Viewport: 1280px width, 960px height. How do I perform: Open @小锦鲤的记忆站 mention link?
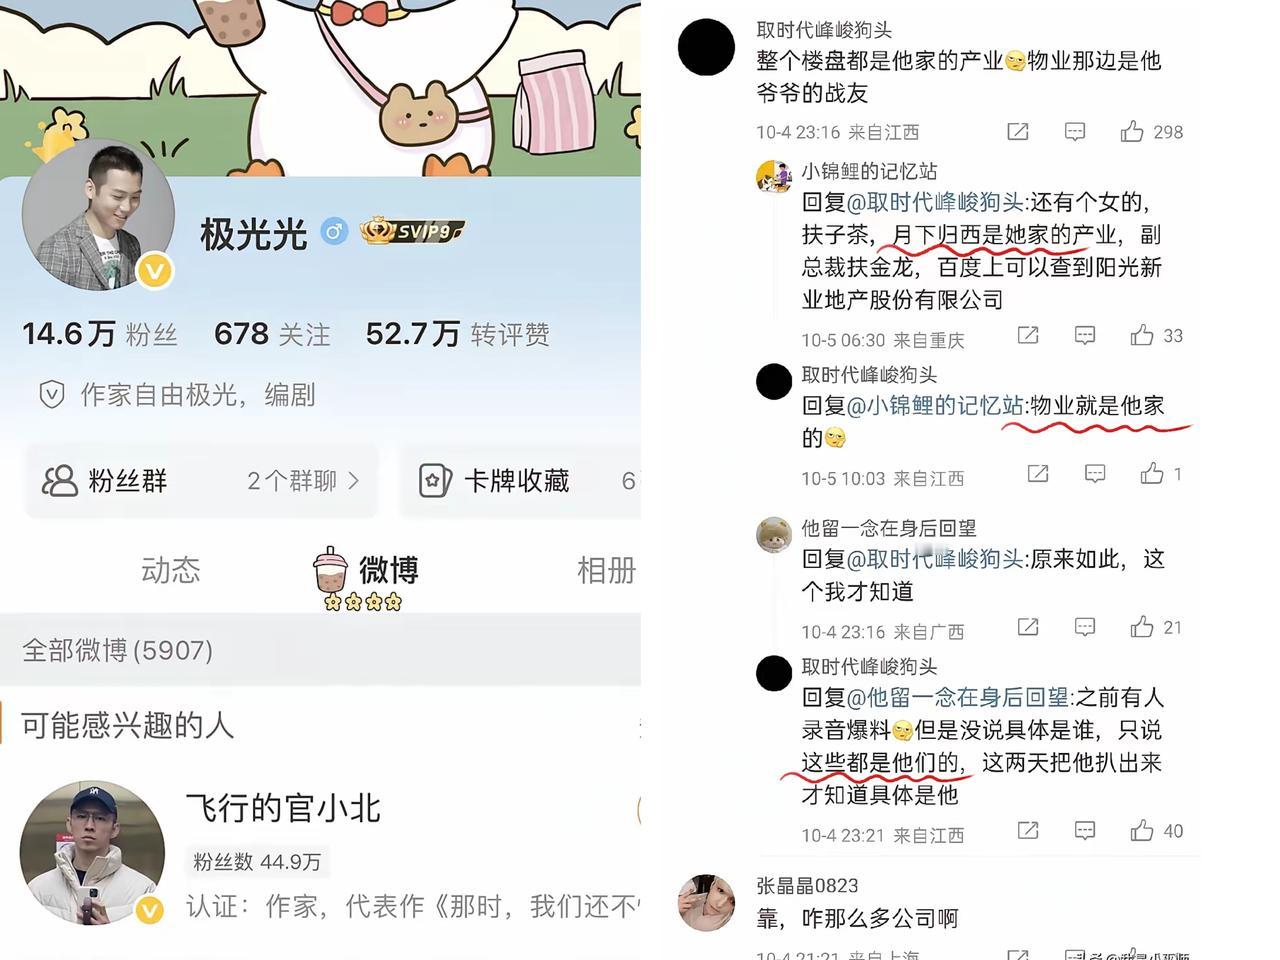pos(935,405)
